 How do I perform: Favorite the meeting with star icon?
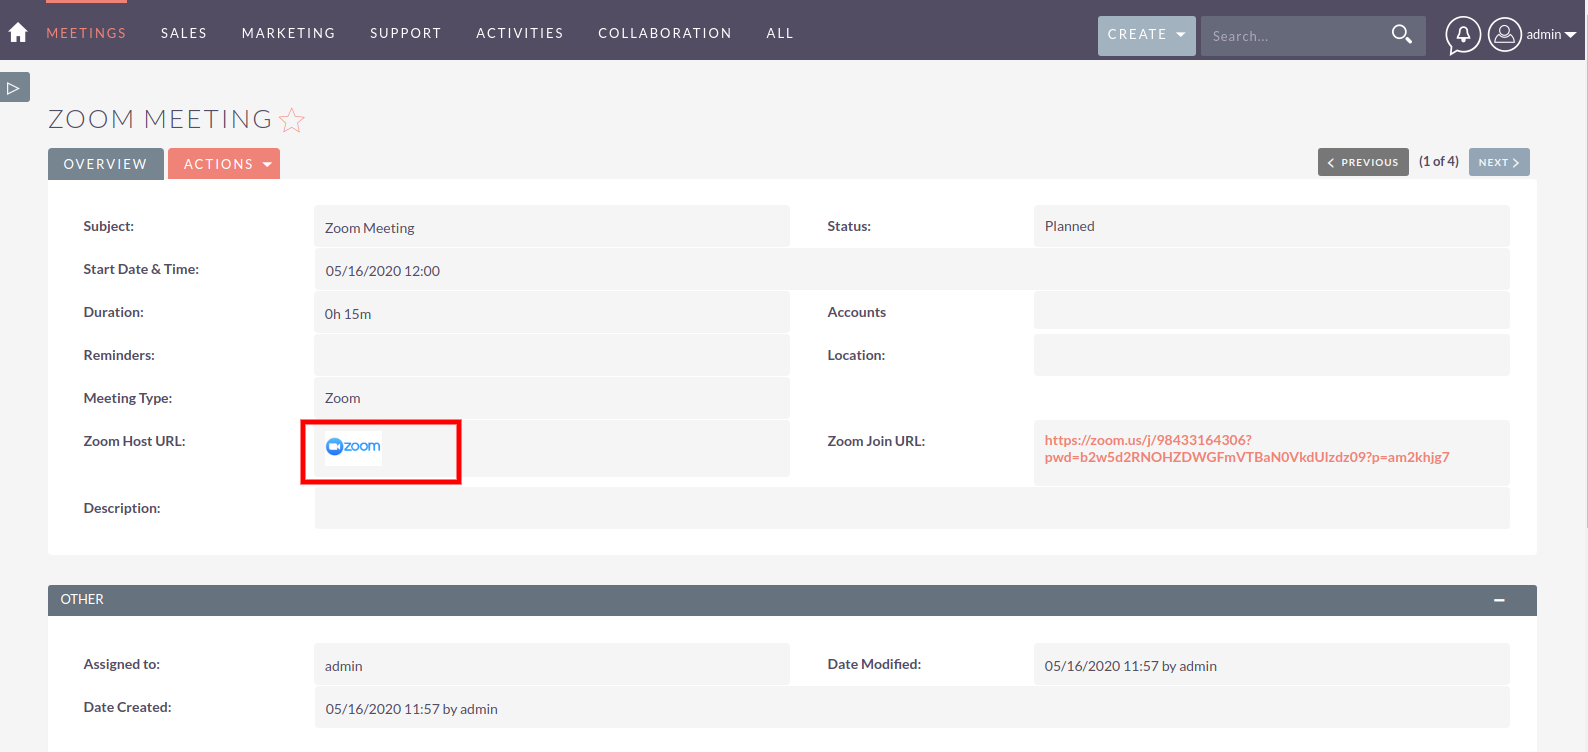[292, 120]
